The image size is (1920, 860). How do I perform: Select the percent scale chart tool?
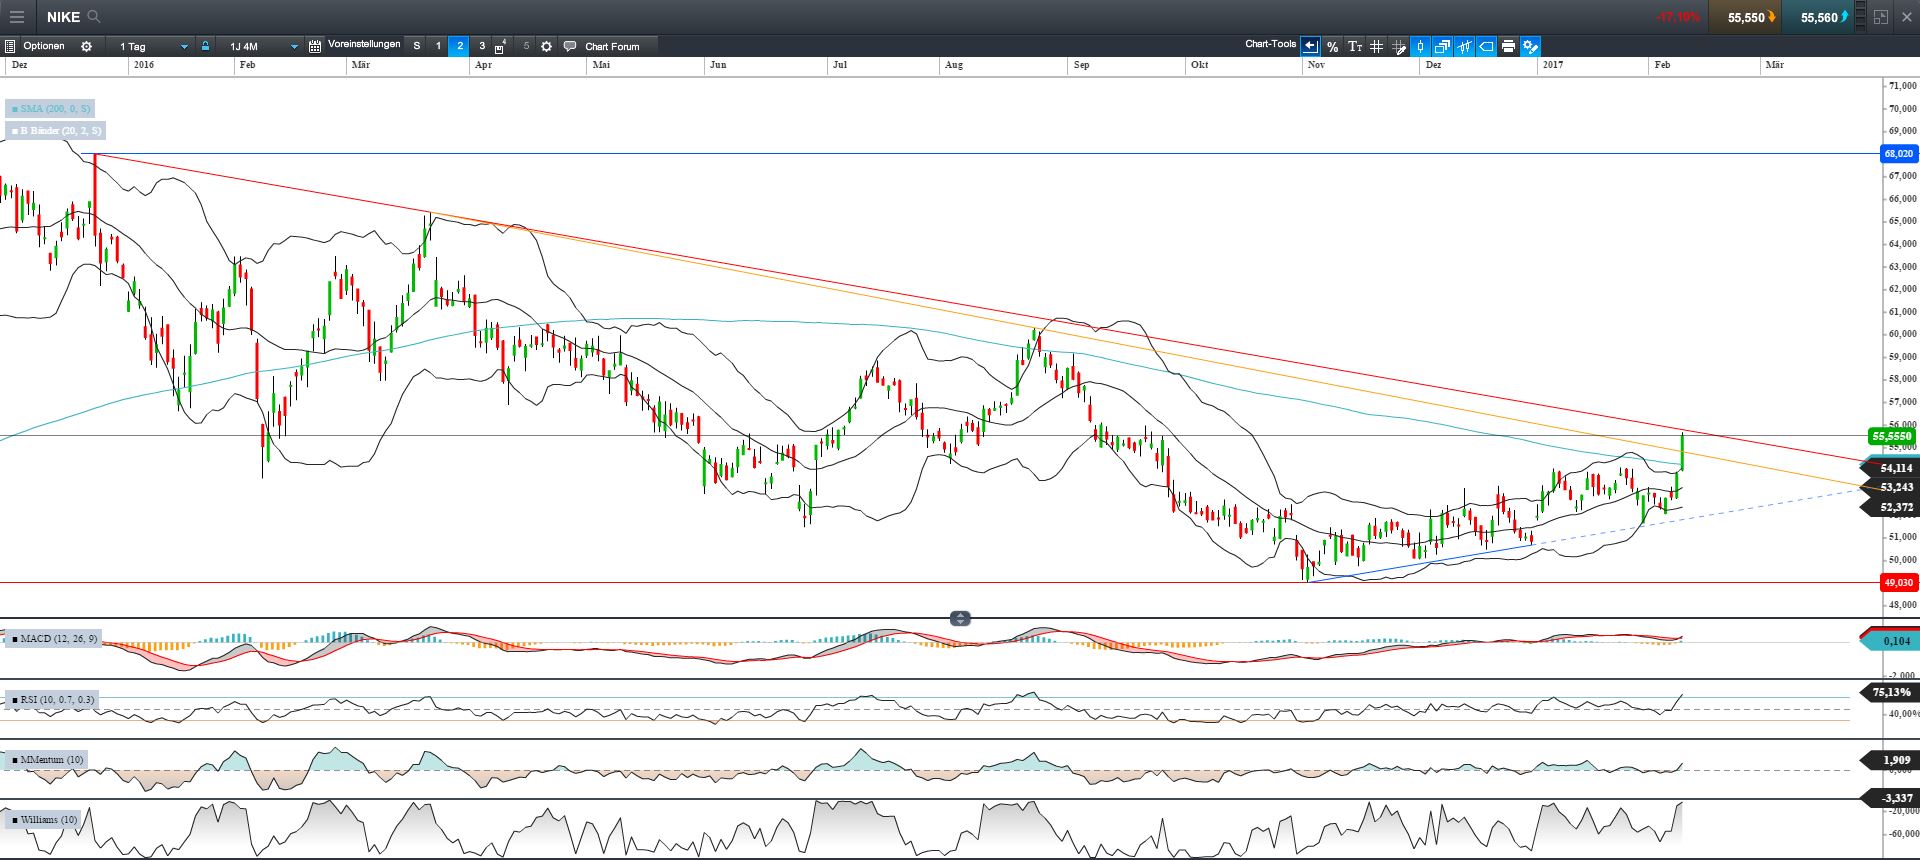(1332, 47)
